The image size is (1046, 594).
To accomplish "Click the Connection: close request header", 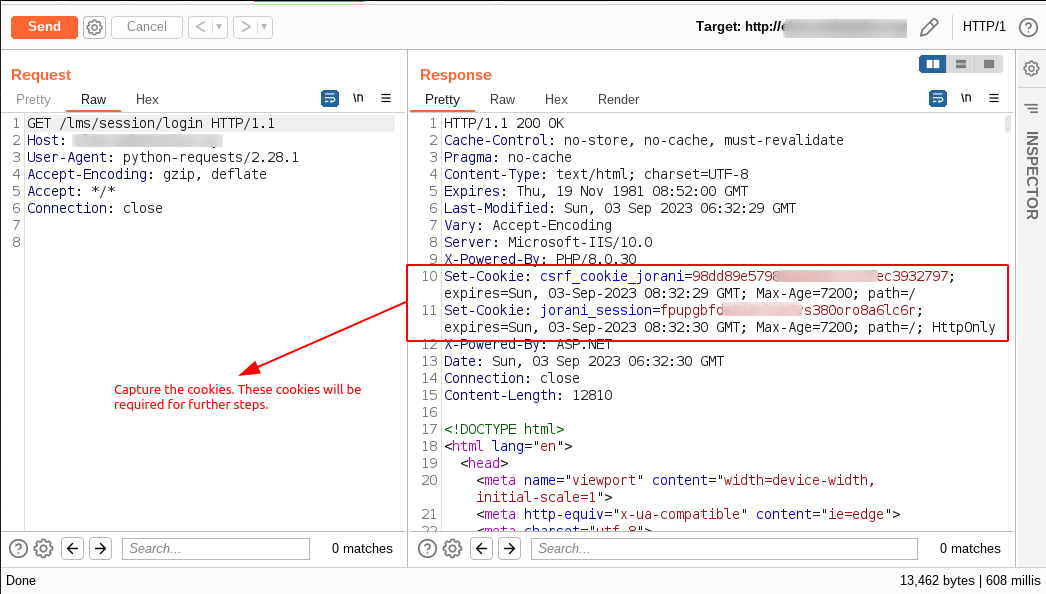I will tap(95, 208).
